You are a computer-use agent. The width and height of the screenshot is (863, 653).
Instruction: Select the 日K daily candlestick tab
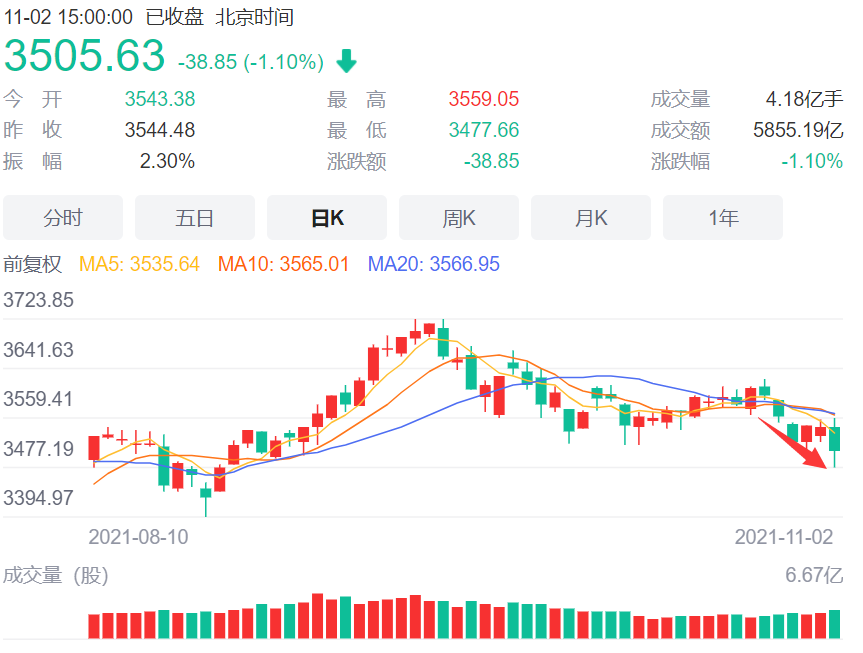pos(327,218)
